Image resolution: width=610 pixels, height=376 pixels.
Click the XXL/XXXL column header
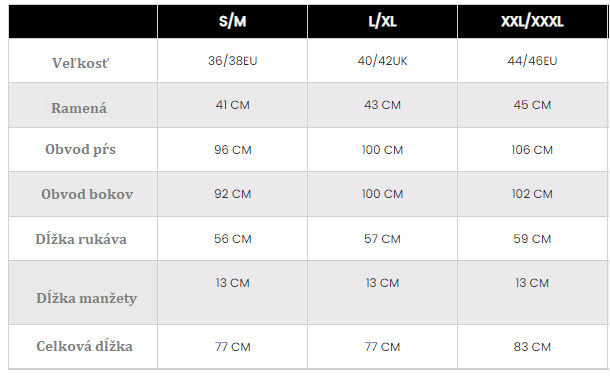[x=532, y=21]
